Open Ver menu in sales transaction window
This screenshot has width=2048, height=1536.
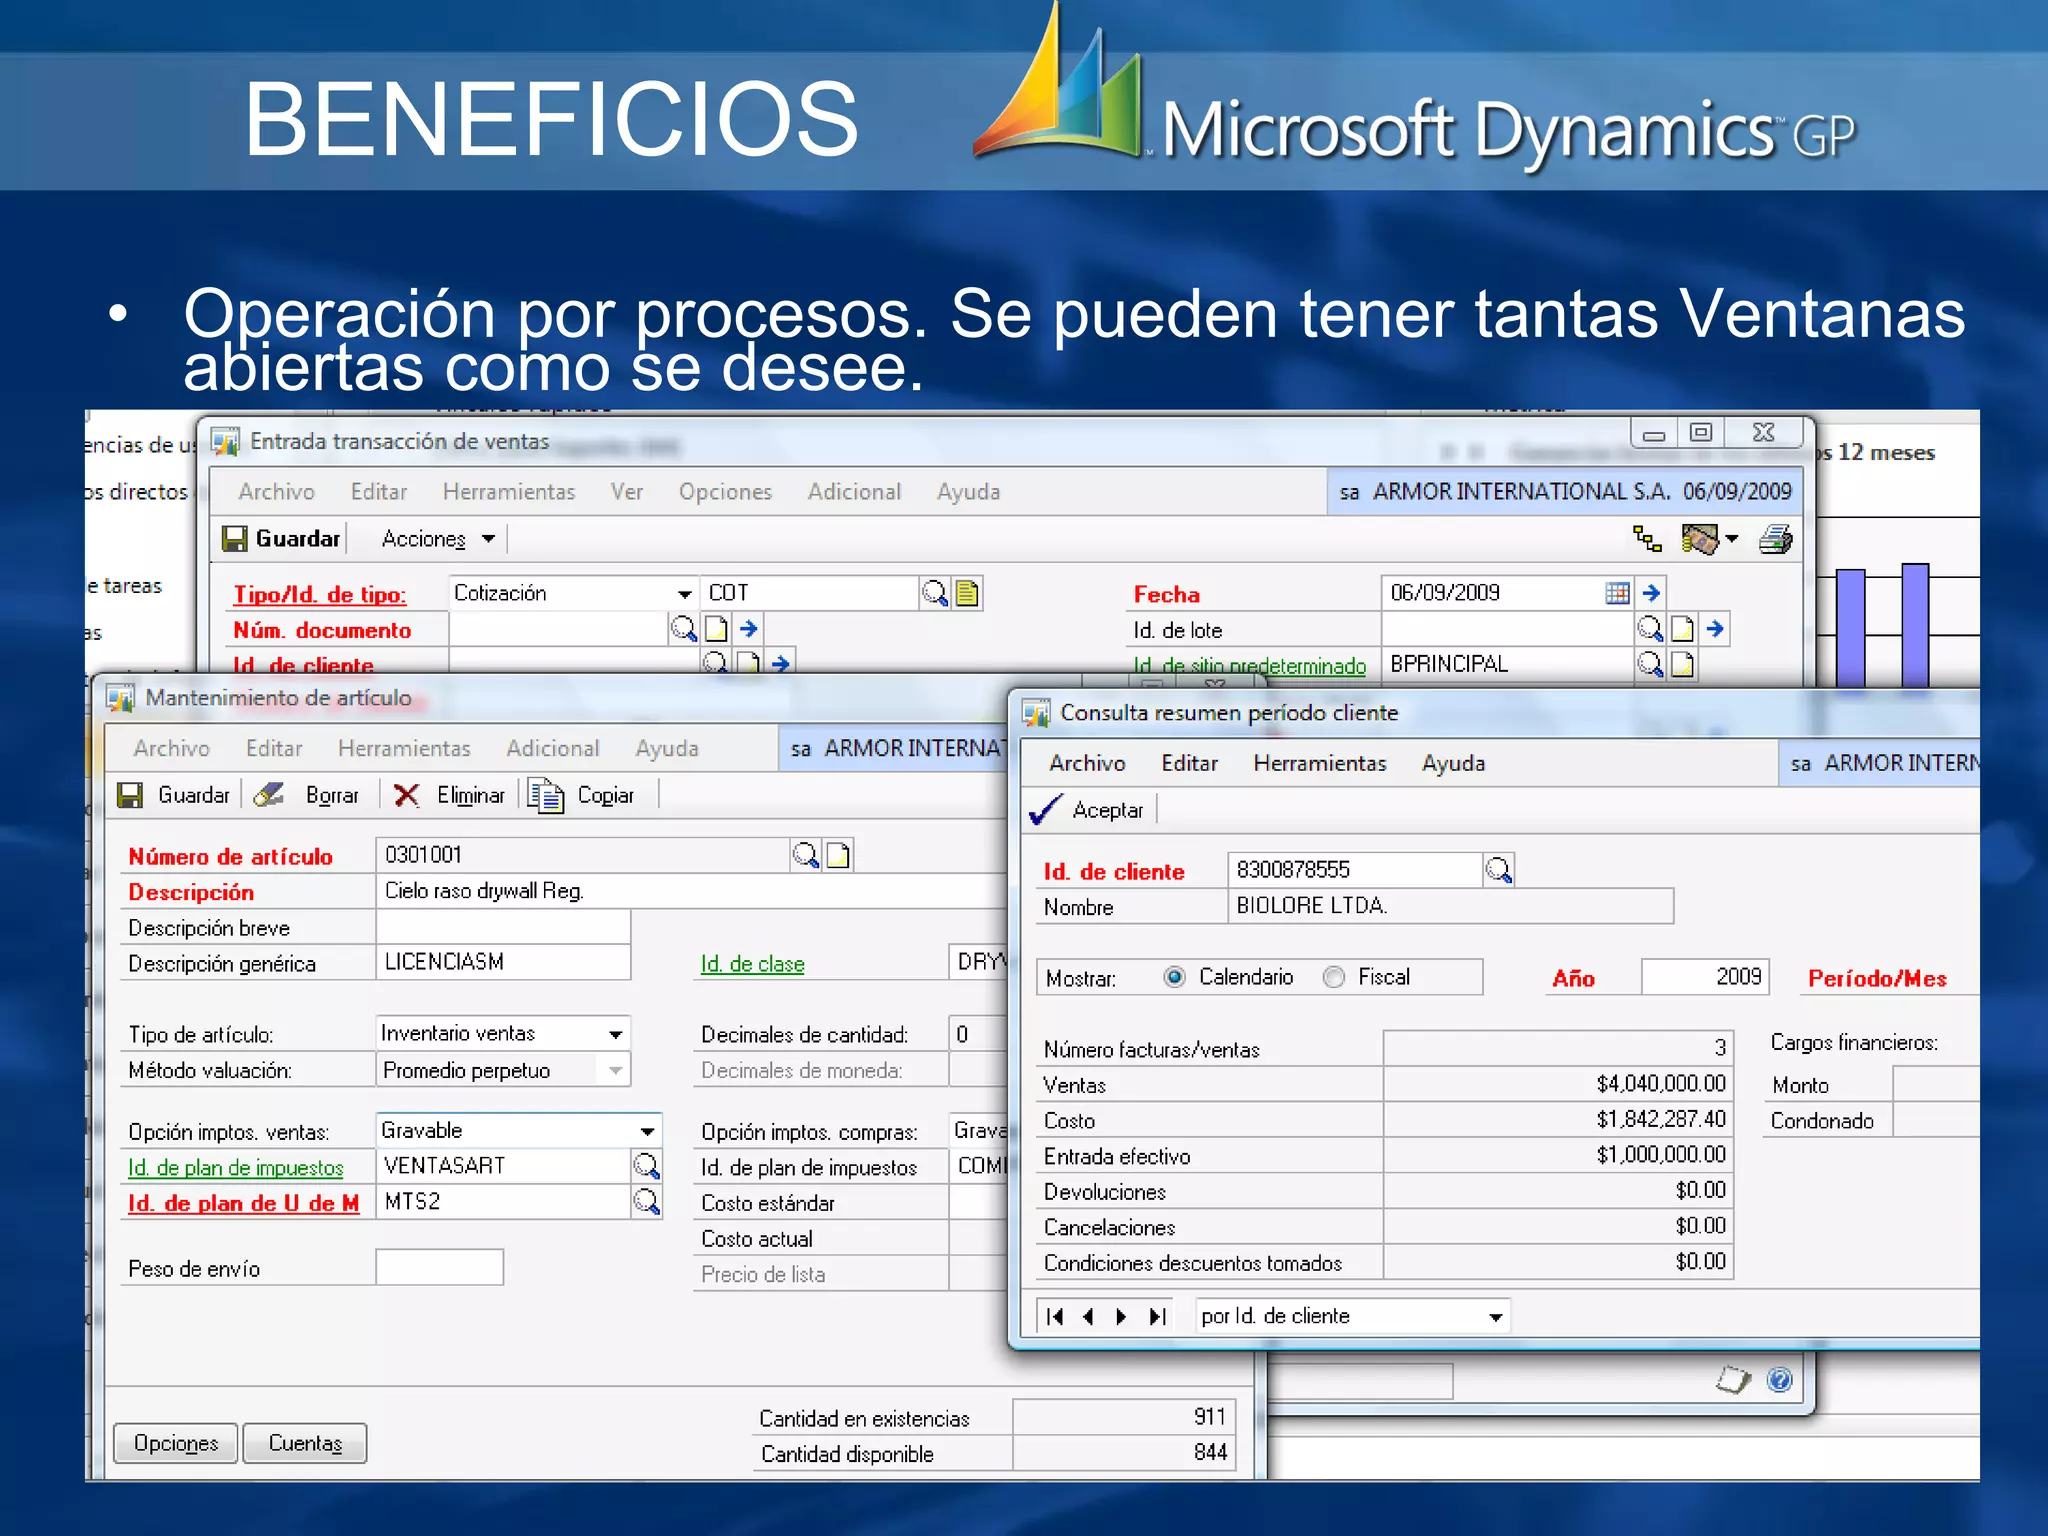pos(627,492)
